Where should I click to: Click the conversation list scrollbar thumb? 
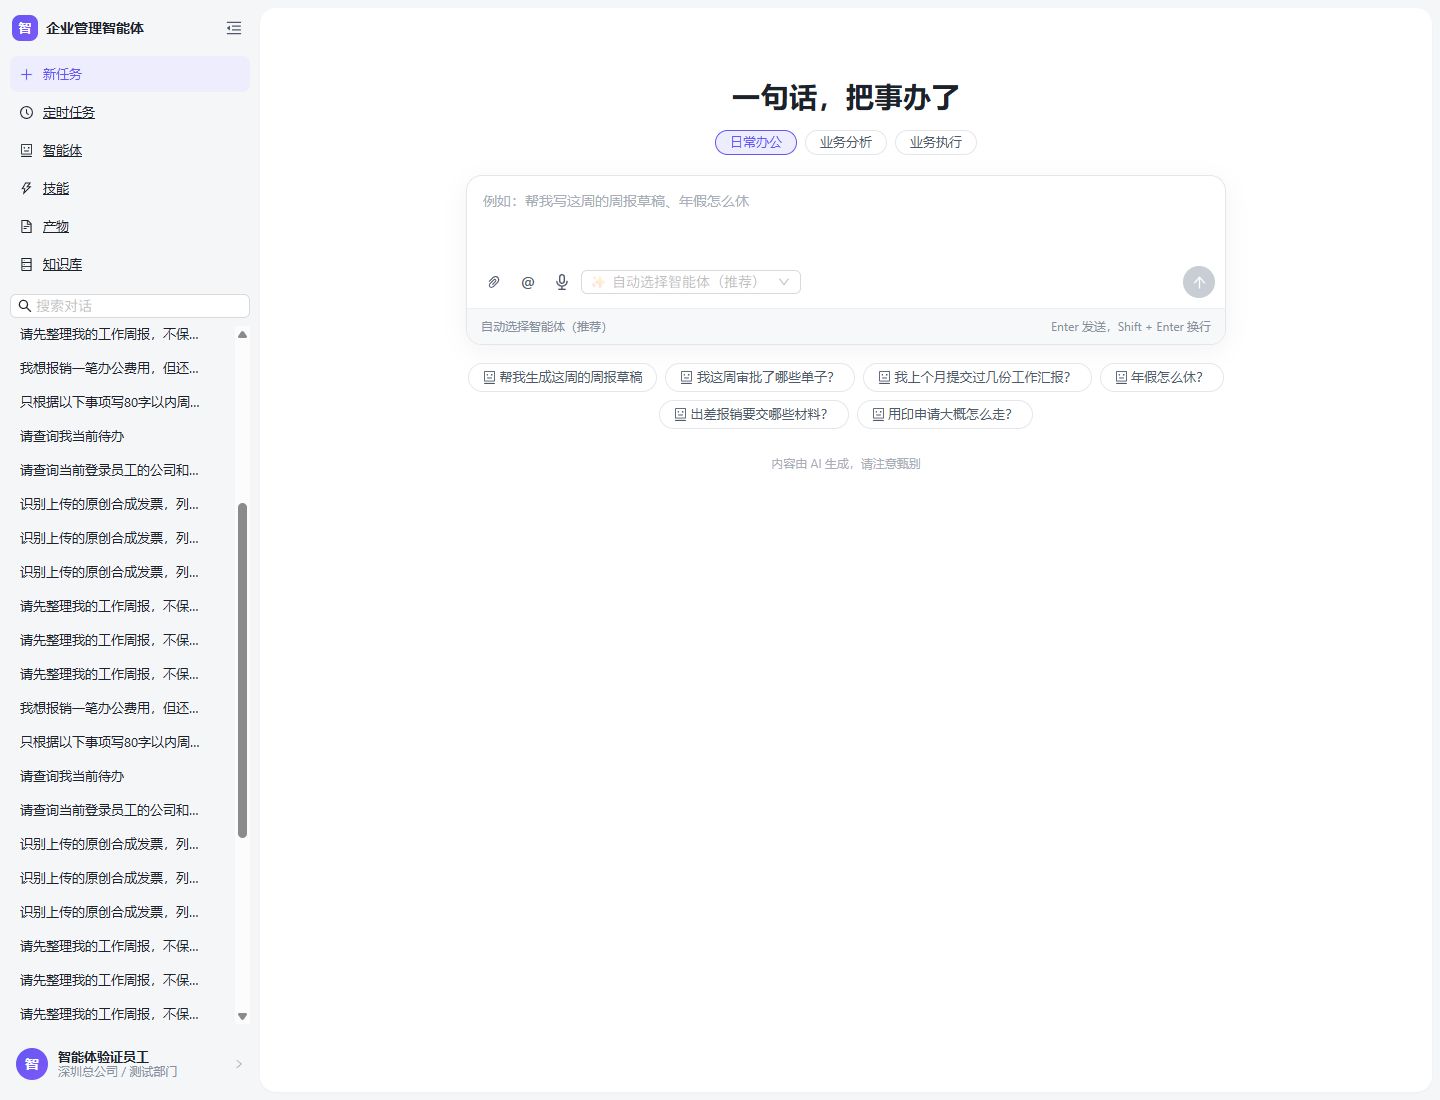(242, 670)
